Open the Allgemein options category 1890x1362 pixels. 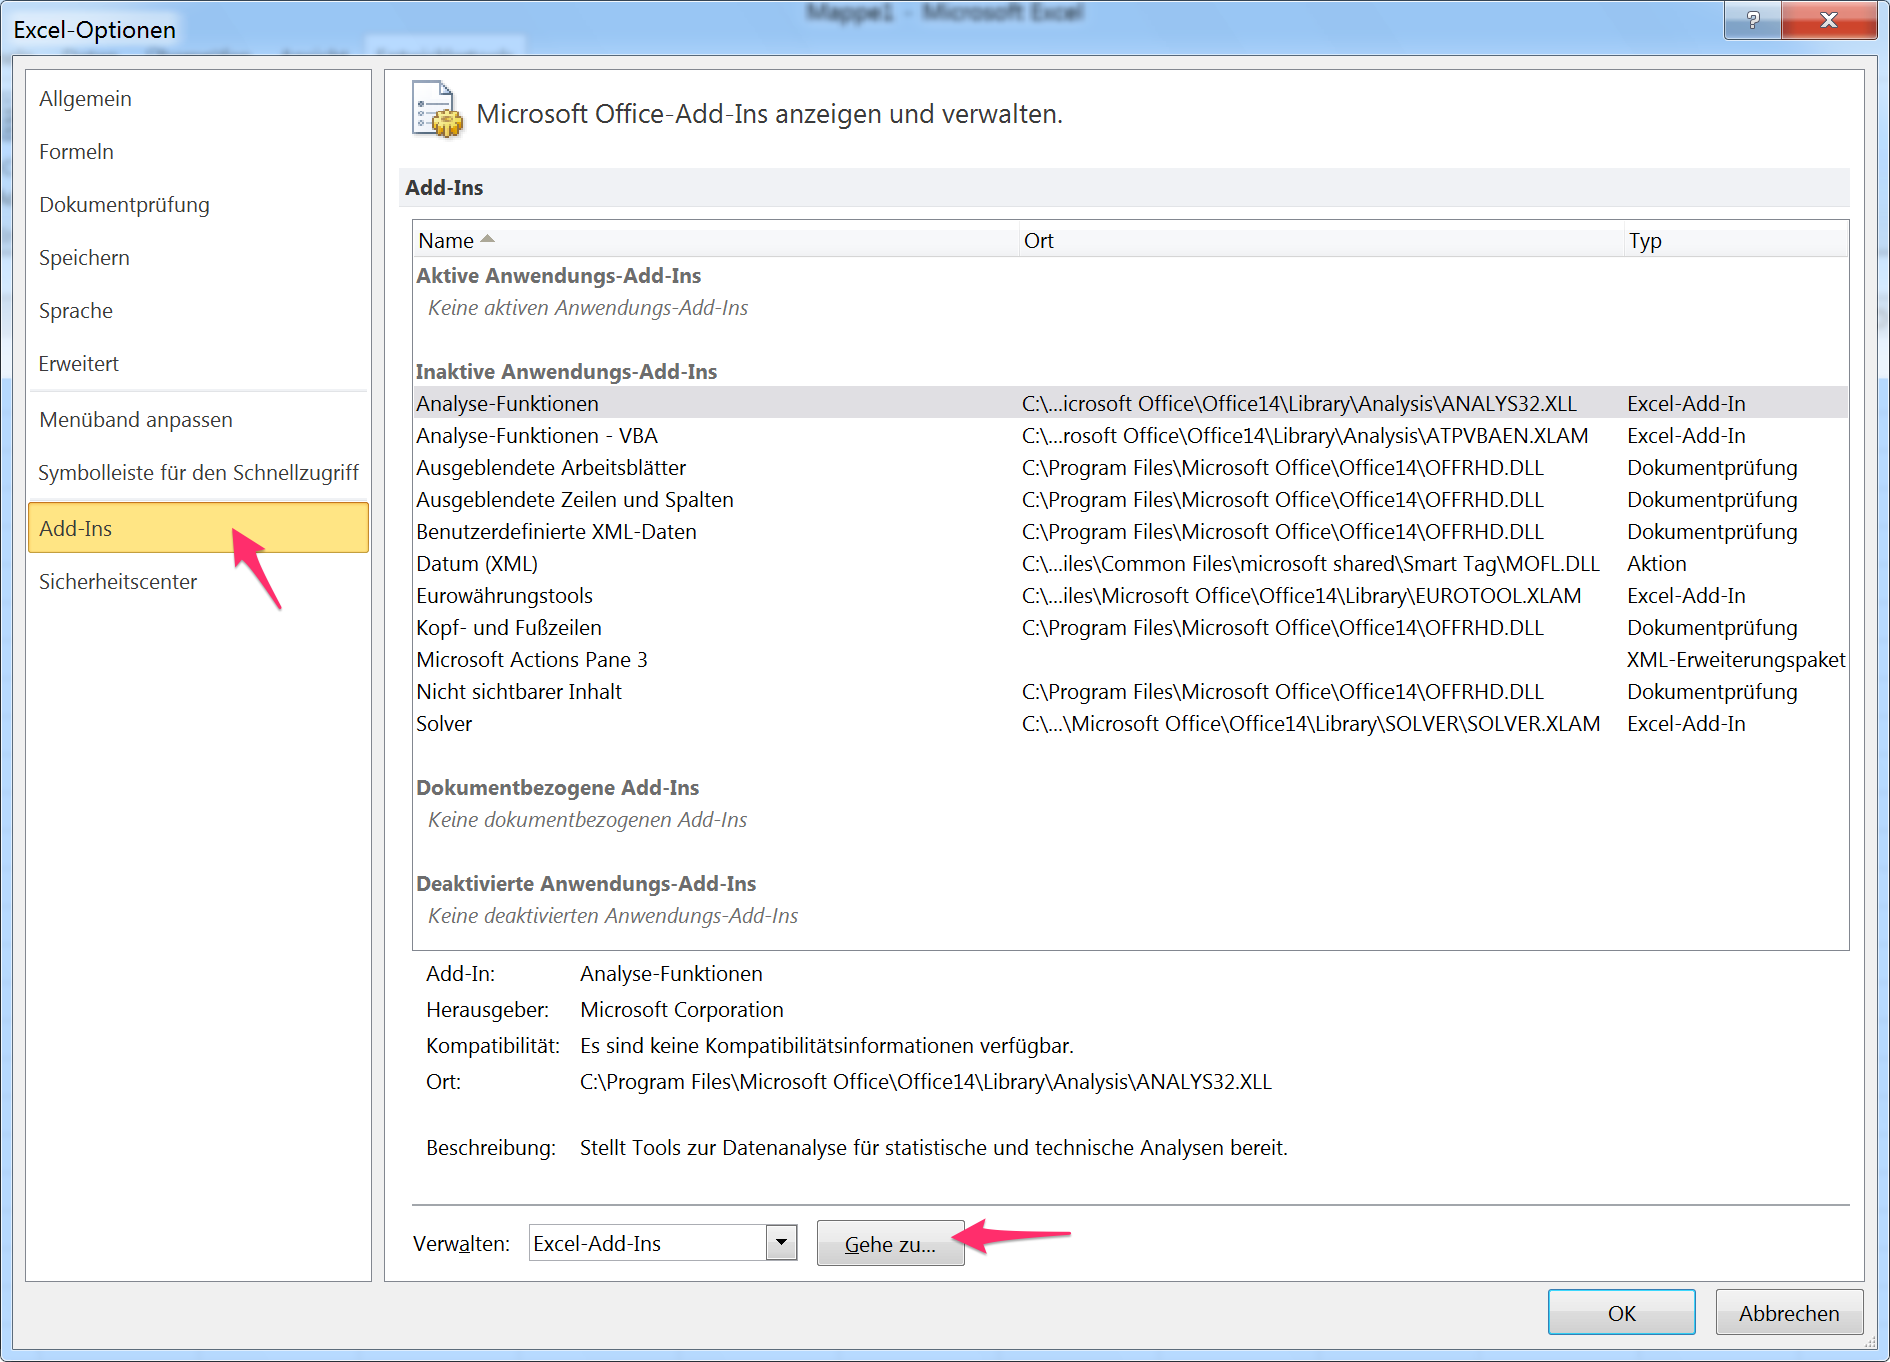(x=85, y=98)
